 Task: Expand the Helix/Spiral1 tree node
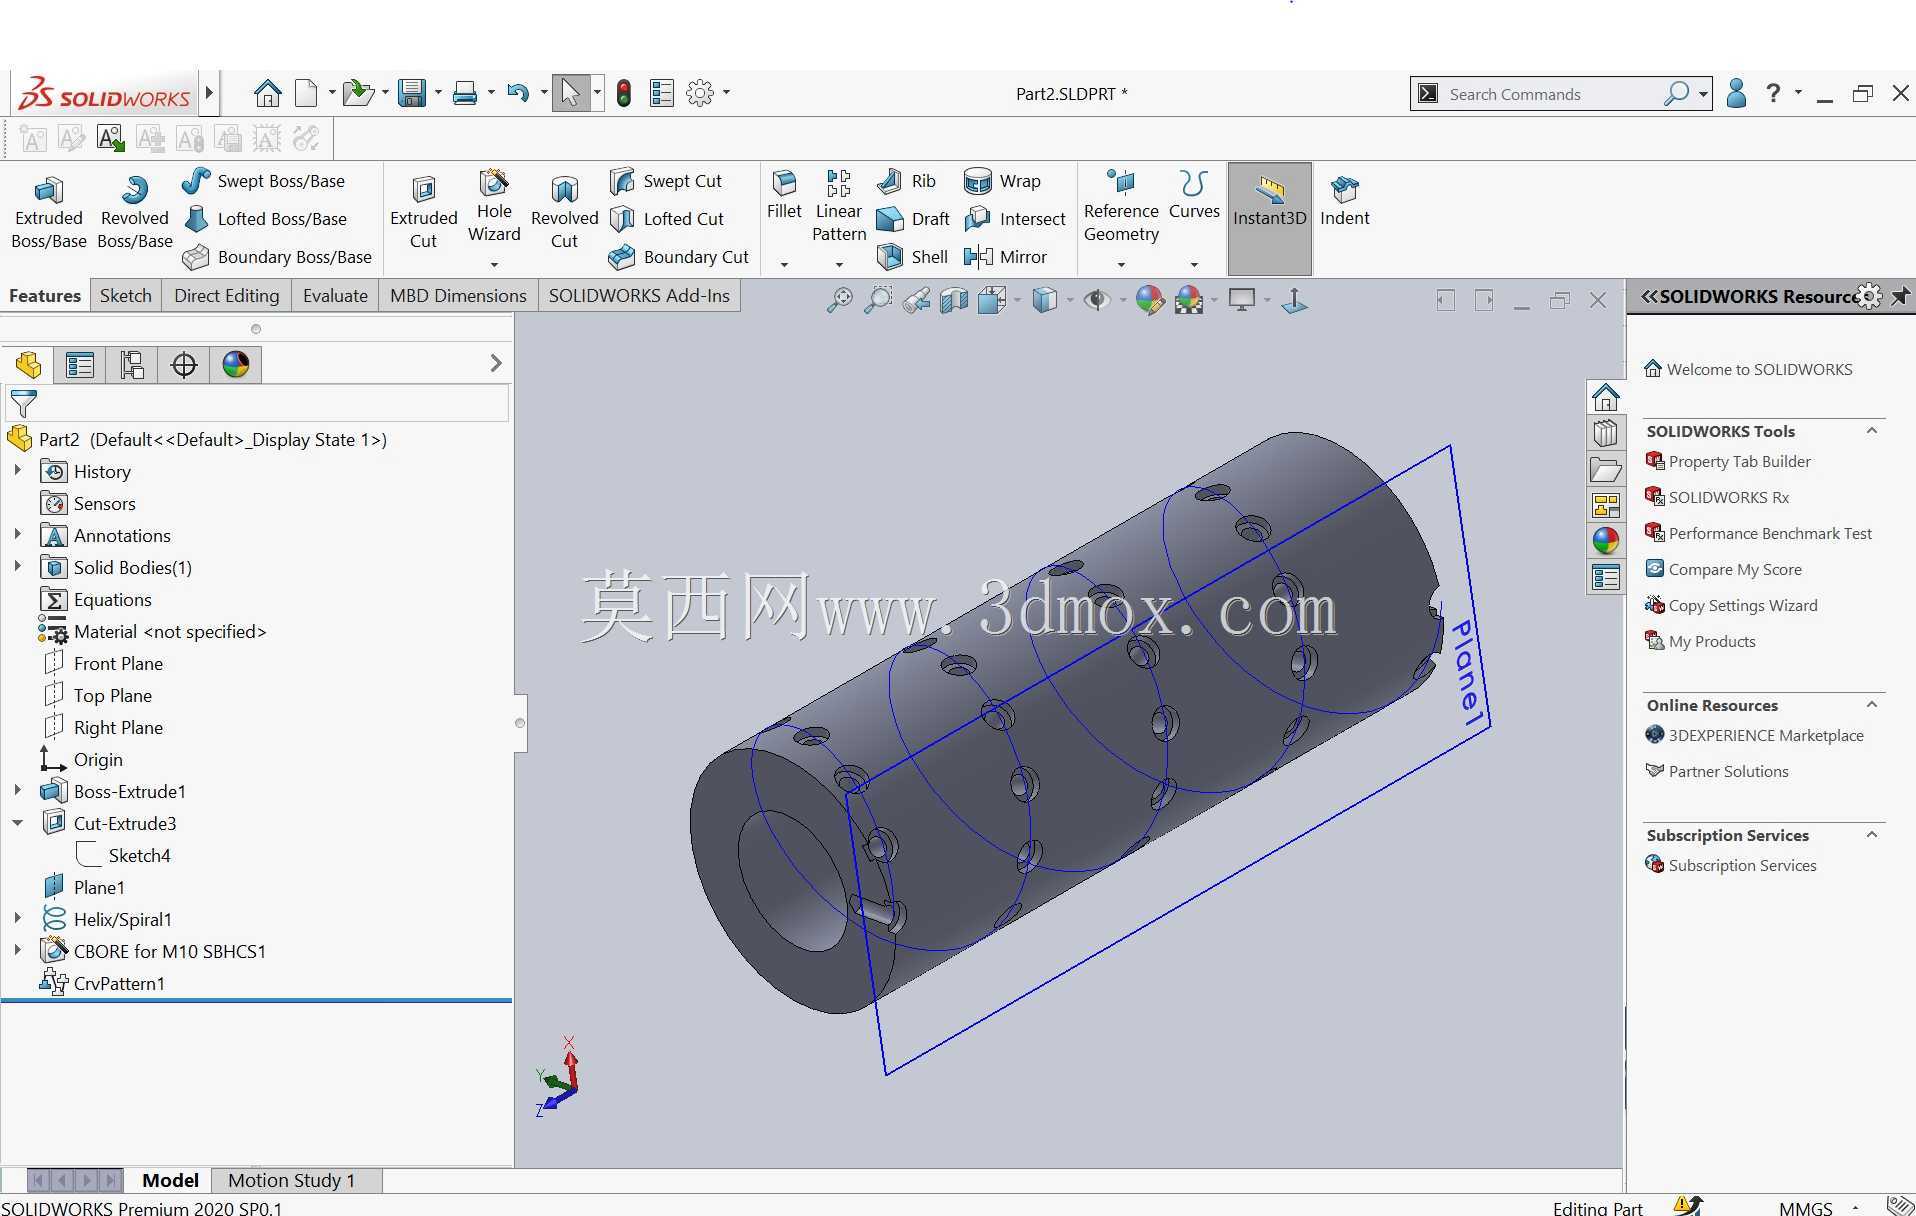(18, 919)
